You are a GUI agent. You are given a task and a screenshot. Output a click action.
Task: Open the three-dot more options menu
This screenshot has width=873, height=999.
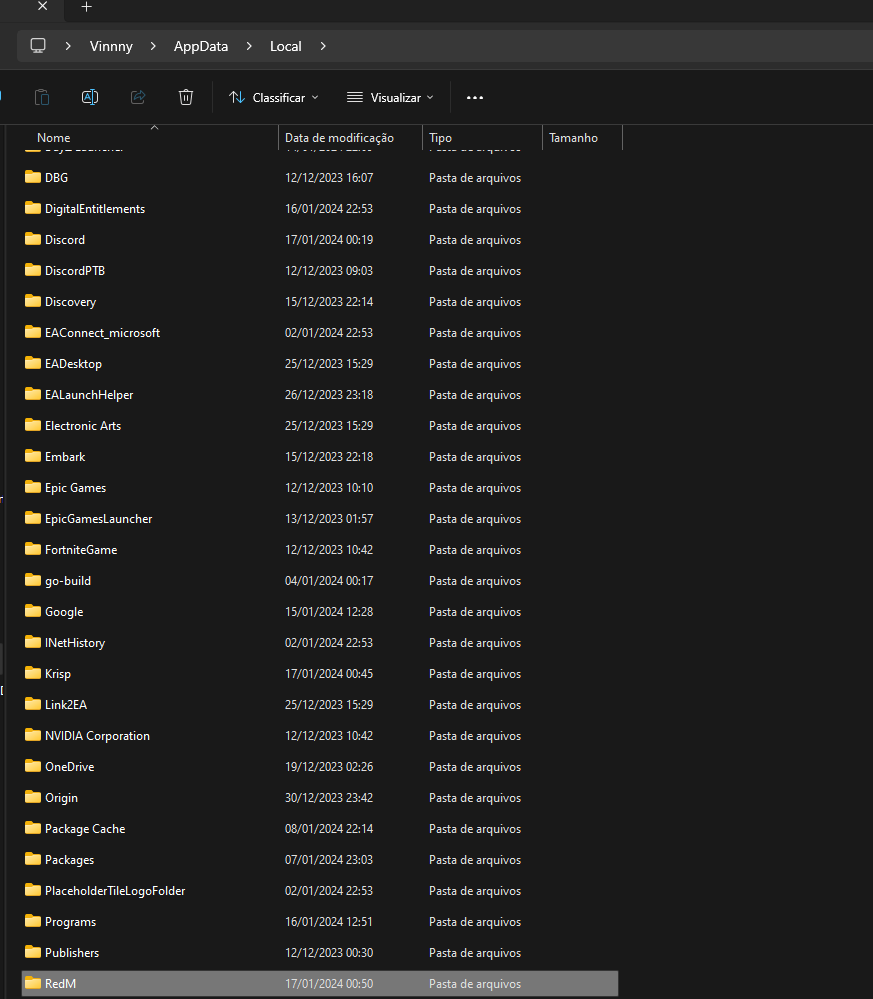475,97
